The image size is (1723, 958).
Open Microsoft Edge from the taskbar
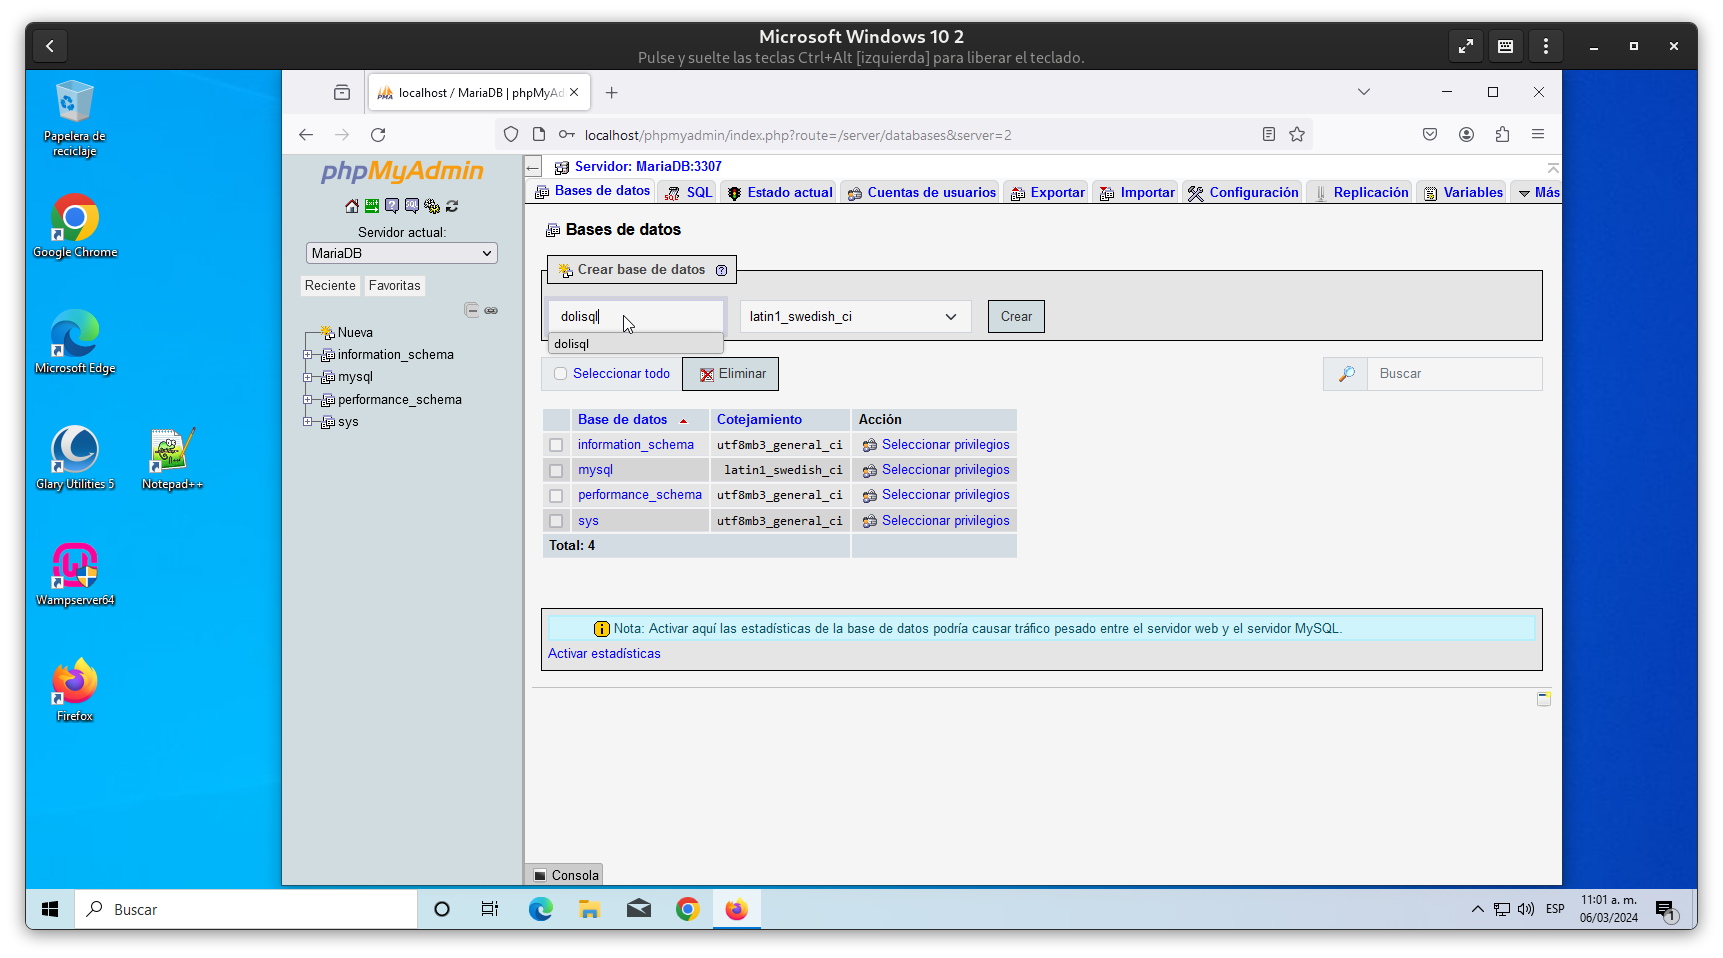pos(540,909)
